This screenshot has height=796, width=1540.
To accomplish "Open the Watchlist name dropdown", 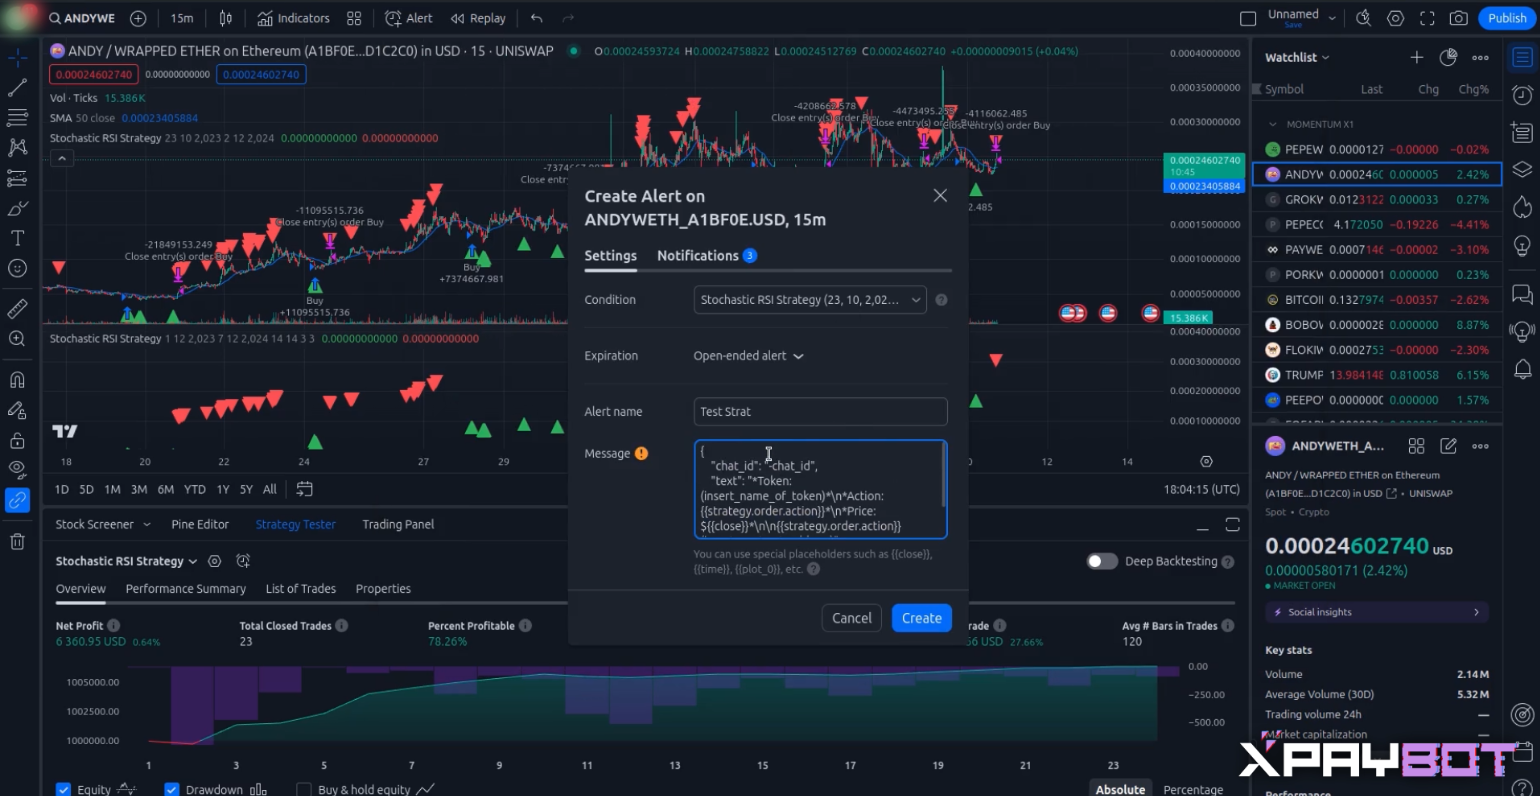I will 1298,57.
